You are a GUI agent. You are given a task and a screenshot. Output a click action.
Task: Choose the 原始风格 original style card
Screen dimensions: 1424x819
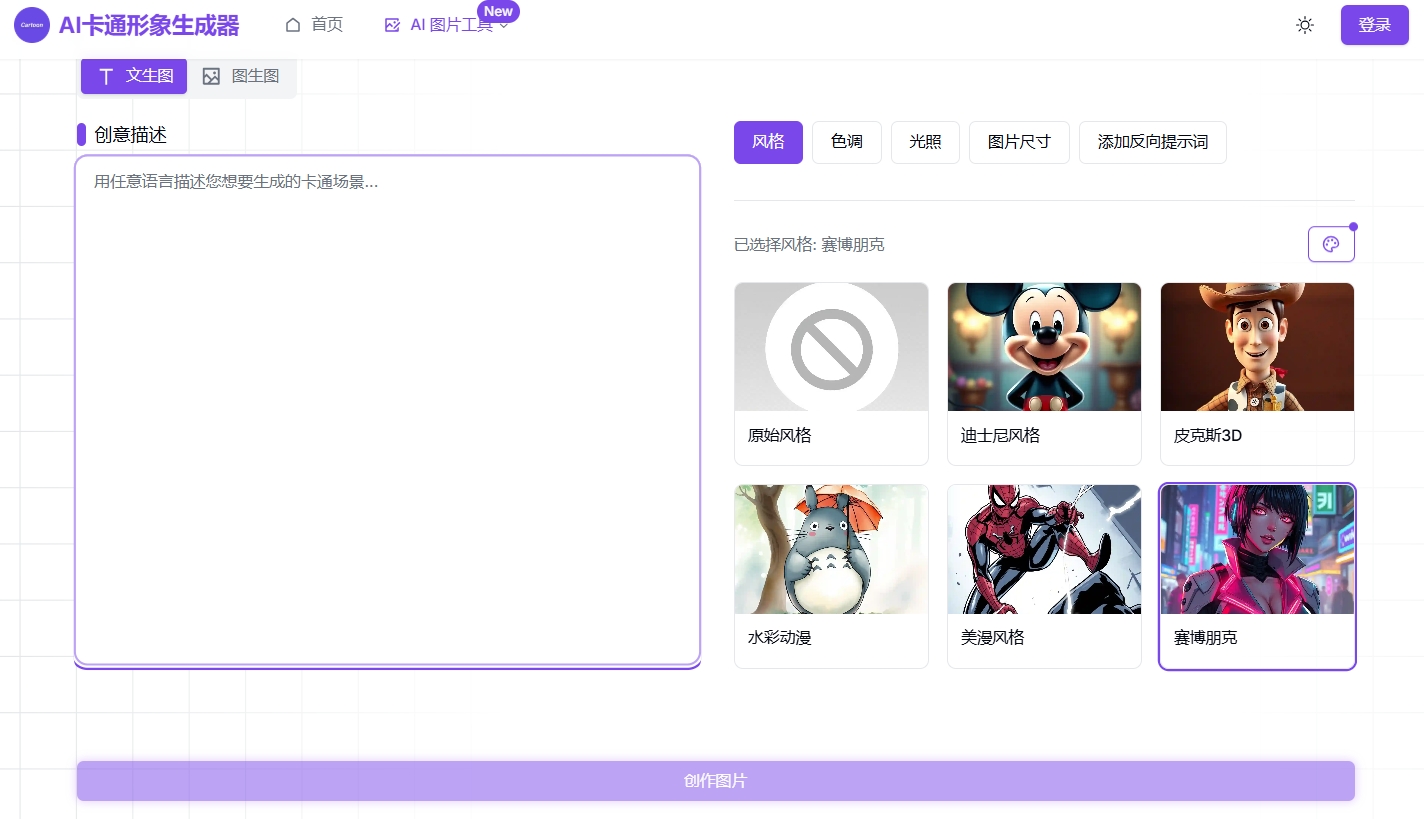click(x=831, y=374)
